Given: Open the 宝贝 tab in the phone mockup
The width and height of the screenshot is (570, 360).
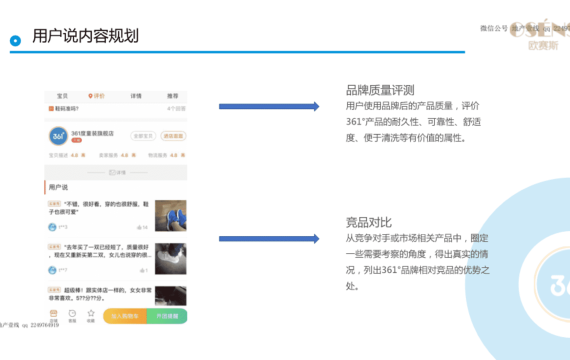Looking at the screenshot, I should click(62, 96).
